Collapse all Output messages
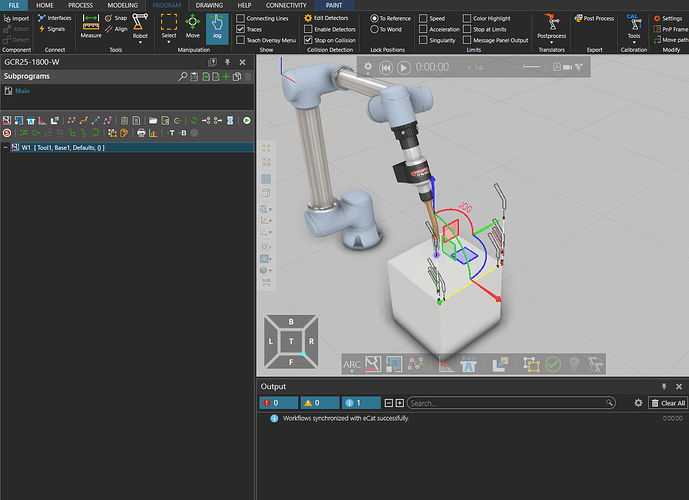Viewport: 689px width, 500px height. pos(388,403)
